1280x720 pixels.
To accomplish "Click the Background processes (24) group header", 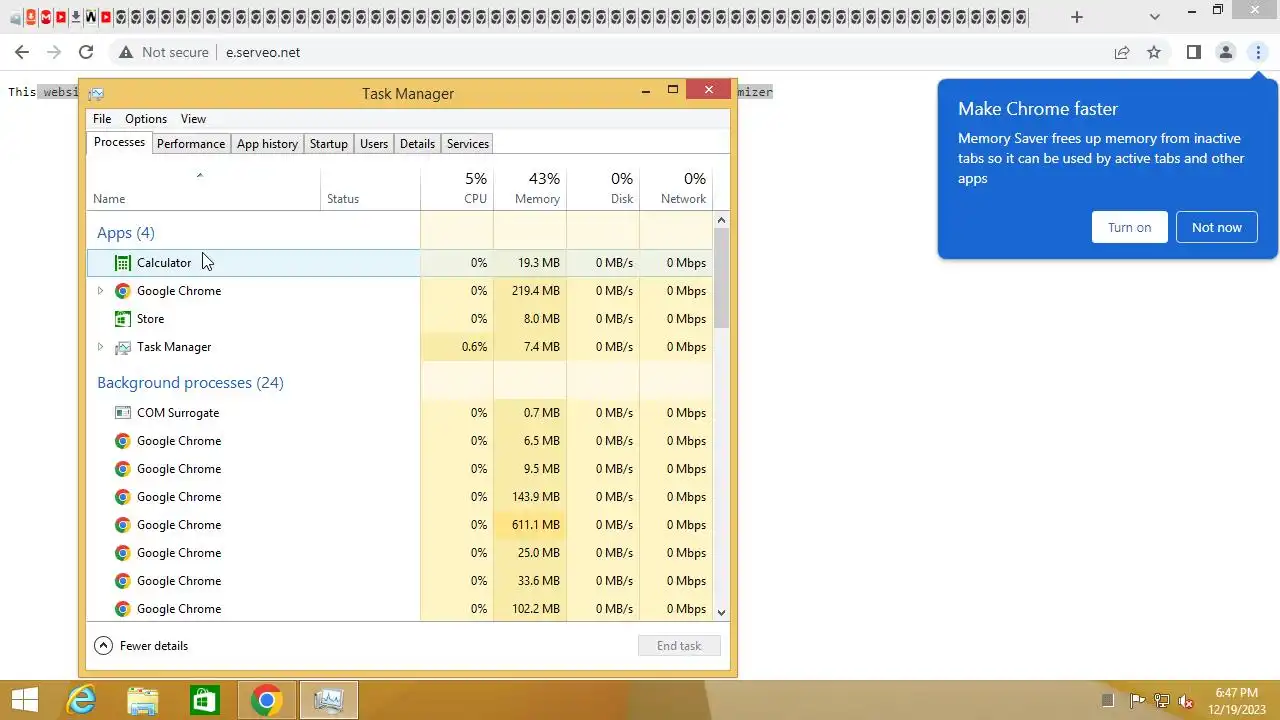I will click(190, 383).
